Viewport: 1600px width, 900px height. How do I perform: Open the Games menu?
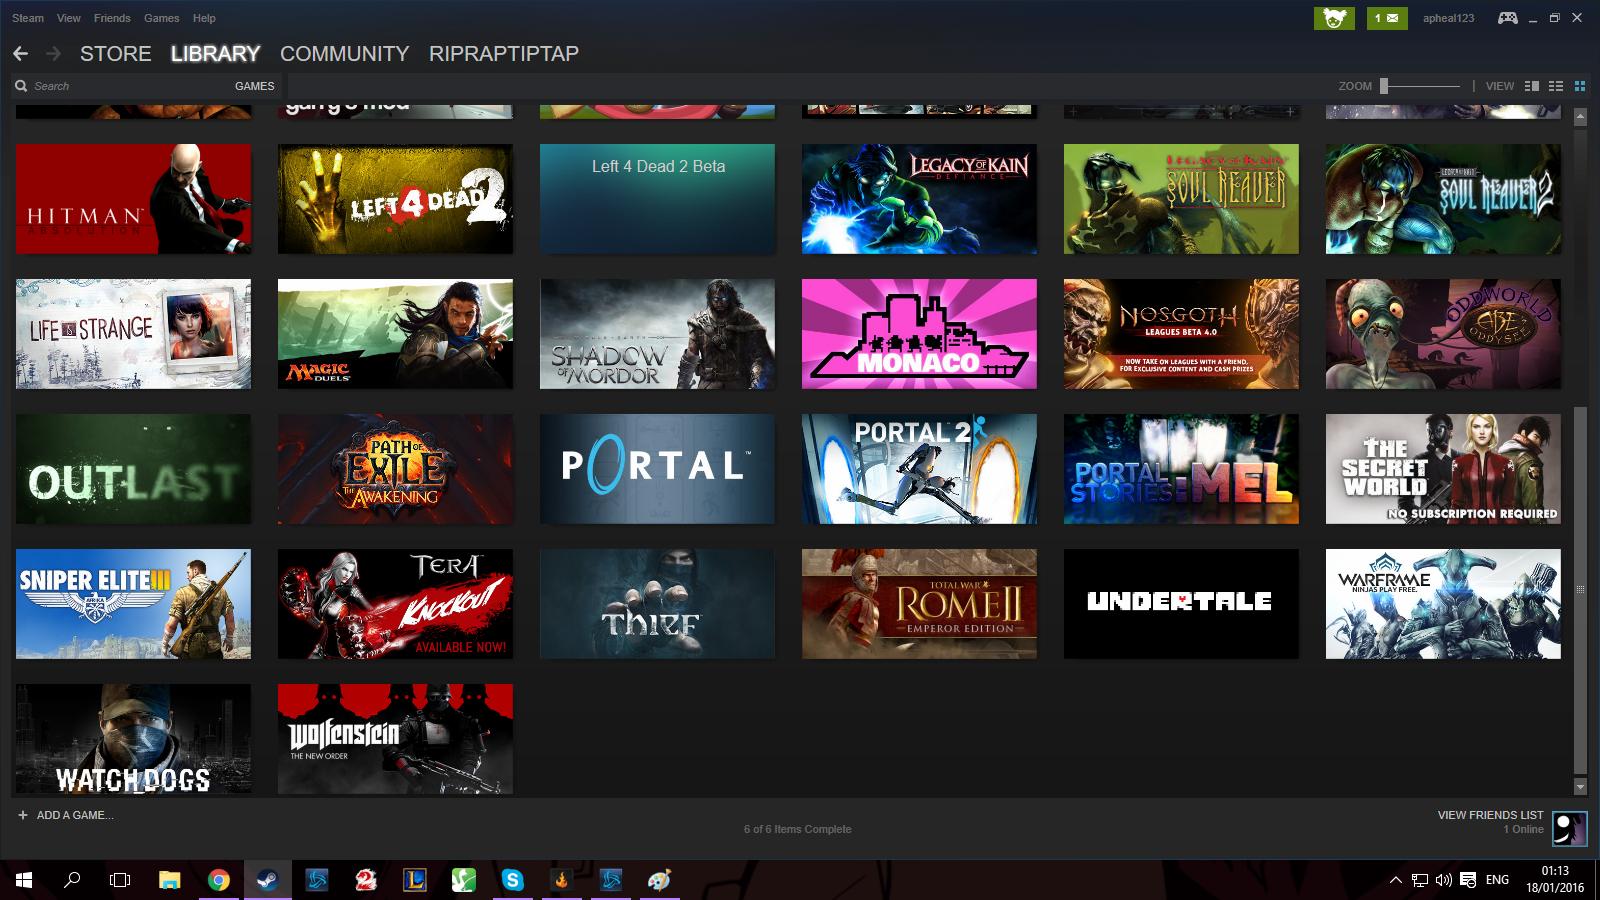coord(161,18)
